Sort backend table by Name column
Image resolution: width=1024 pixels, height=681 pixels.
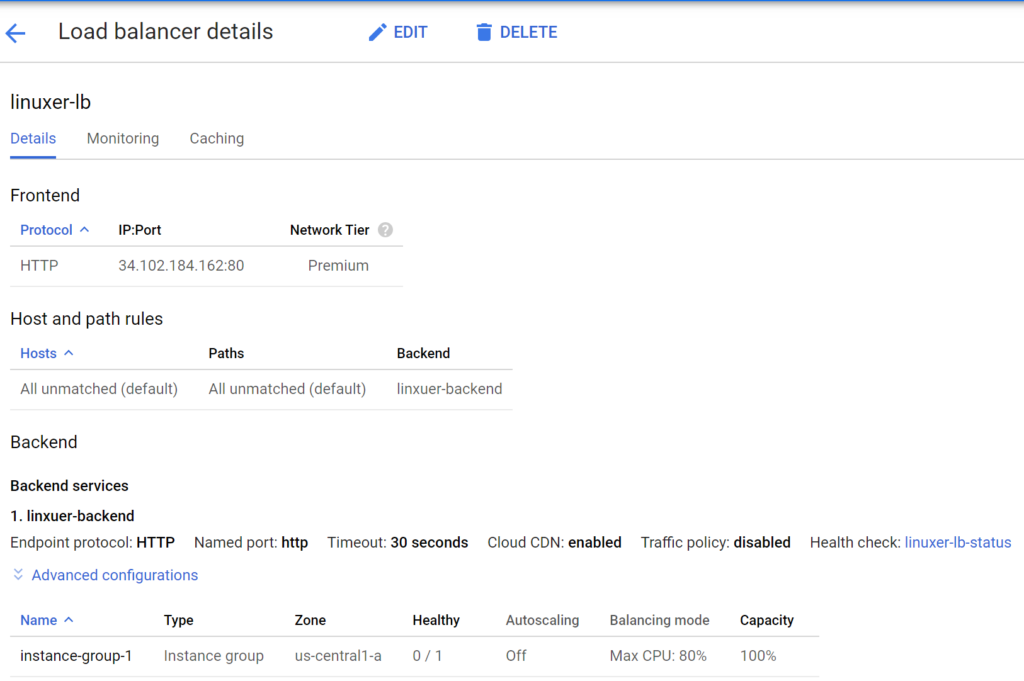tap(39, 620)
